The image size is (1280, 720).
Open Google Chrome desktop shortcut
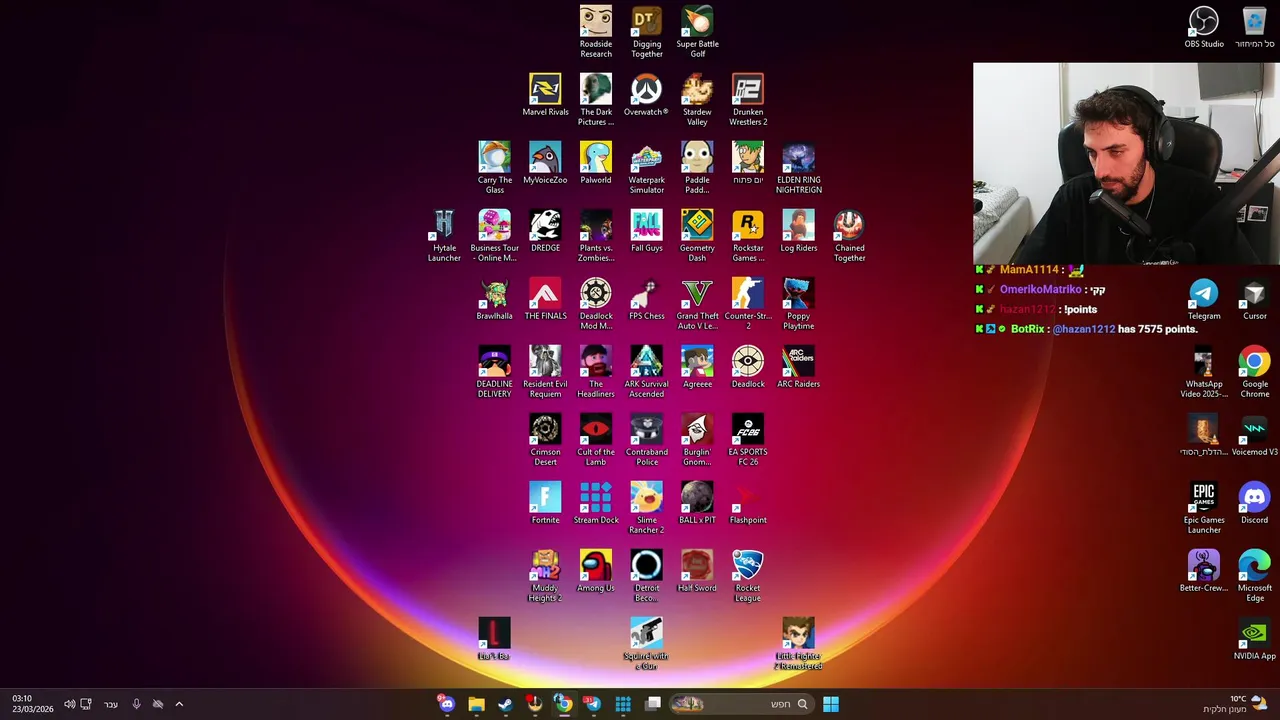tap(1254, 372)
